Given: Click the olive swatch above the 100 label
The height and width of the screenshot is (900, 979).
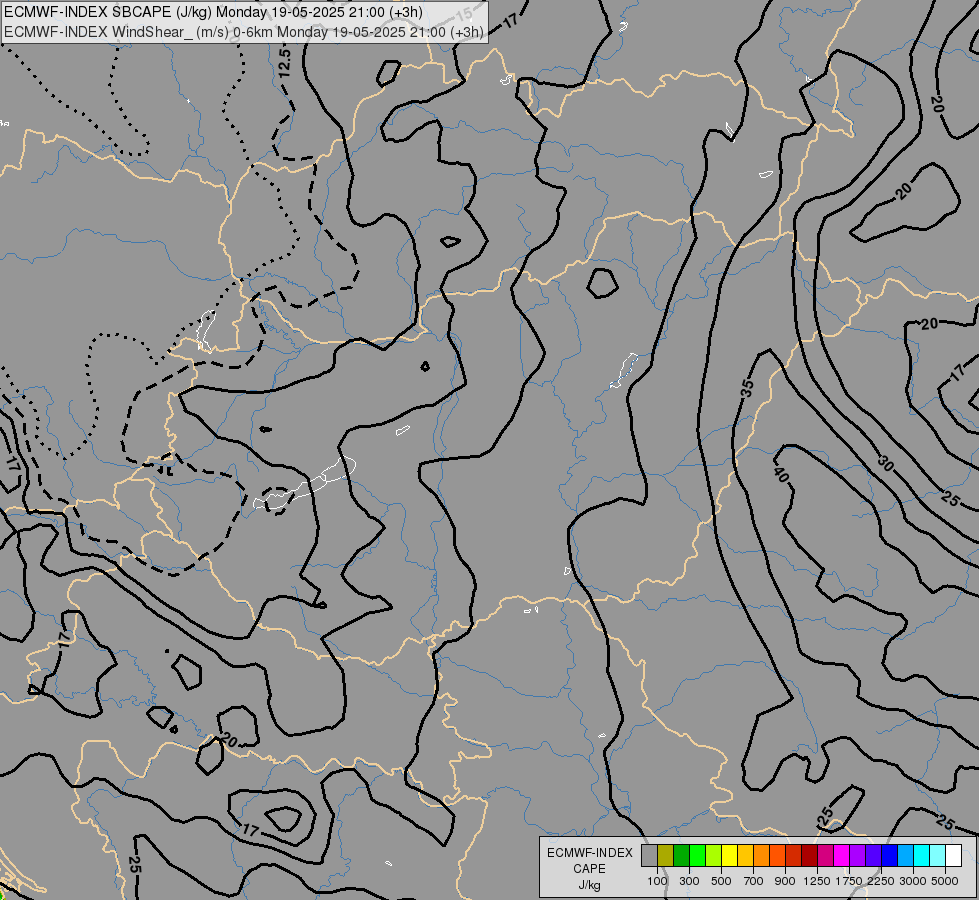Looking at the screenshot, I should 666,856.
